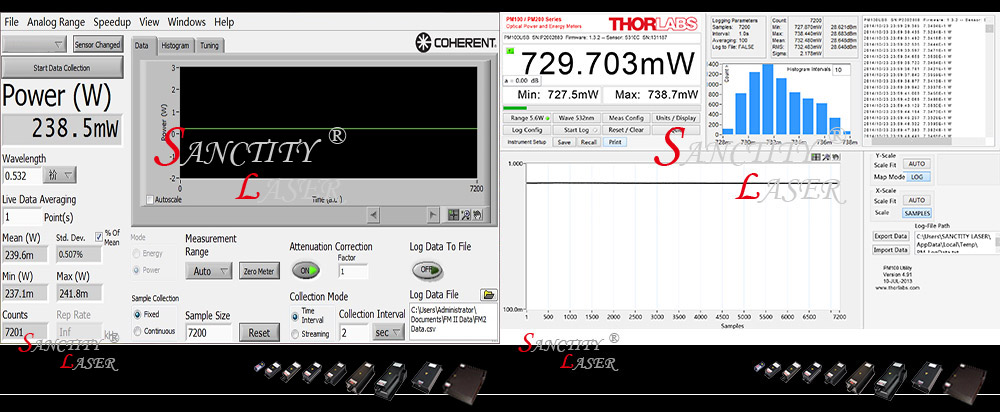Screen dimensions: 1000x412
Task: Select Streaming collection mode
Action: click(x=295, y=334)
